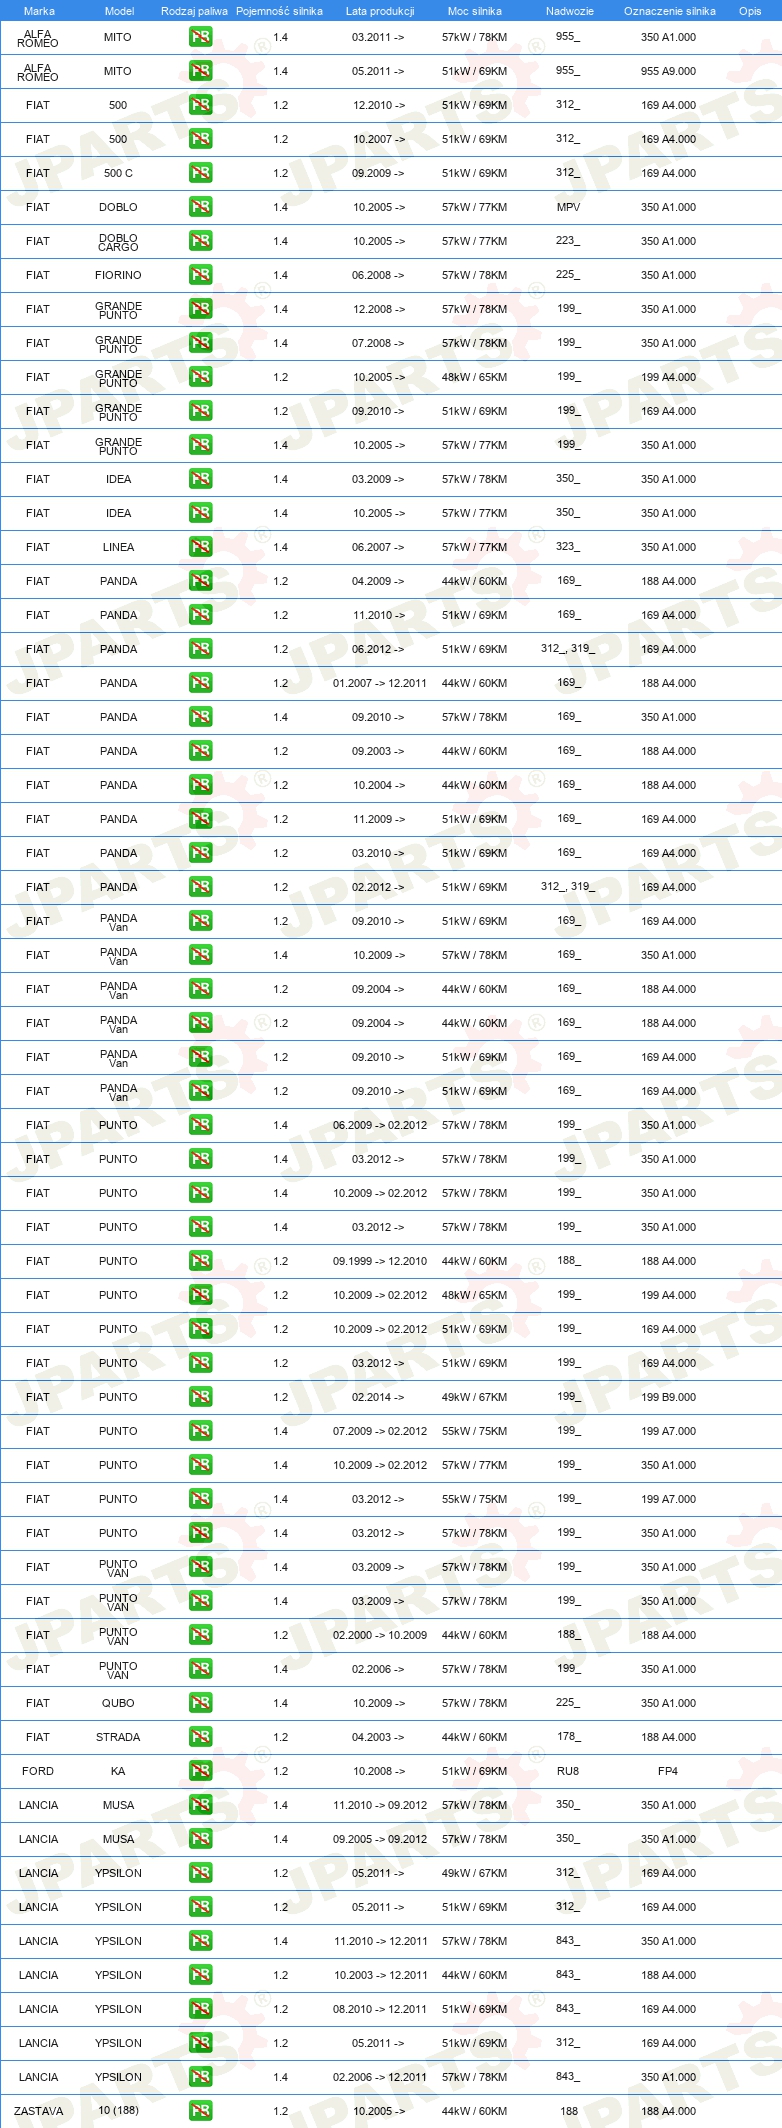Click the Lata produkcji column header

pos(380,11)
